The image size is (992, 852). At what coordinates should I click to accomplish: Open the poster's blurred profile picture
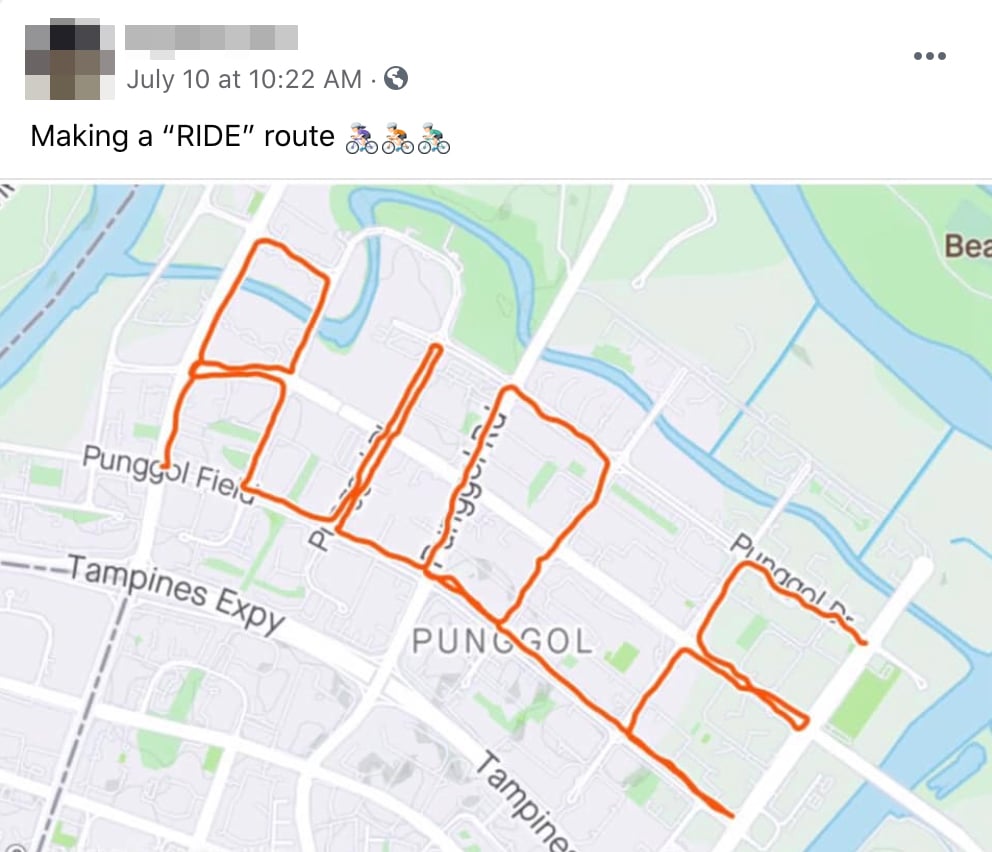[x=70, y=62]
